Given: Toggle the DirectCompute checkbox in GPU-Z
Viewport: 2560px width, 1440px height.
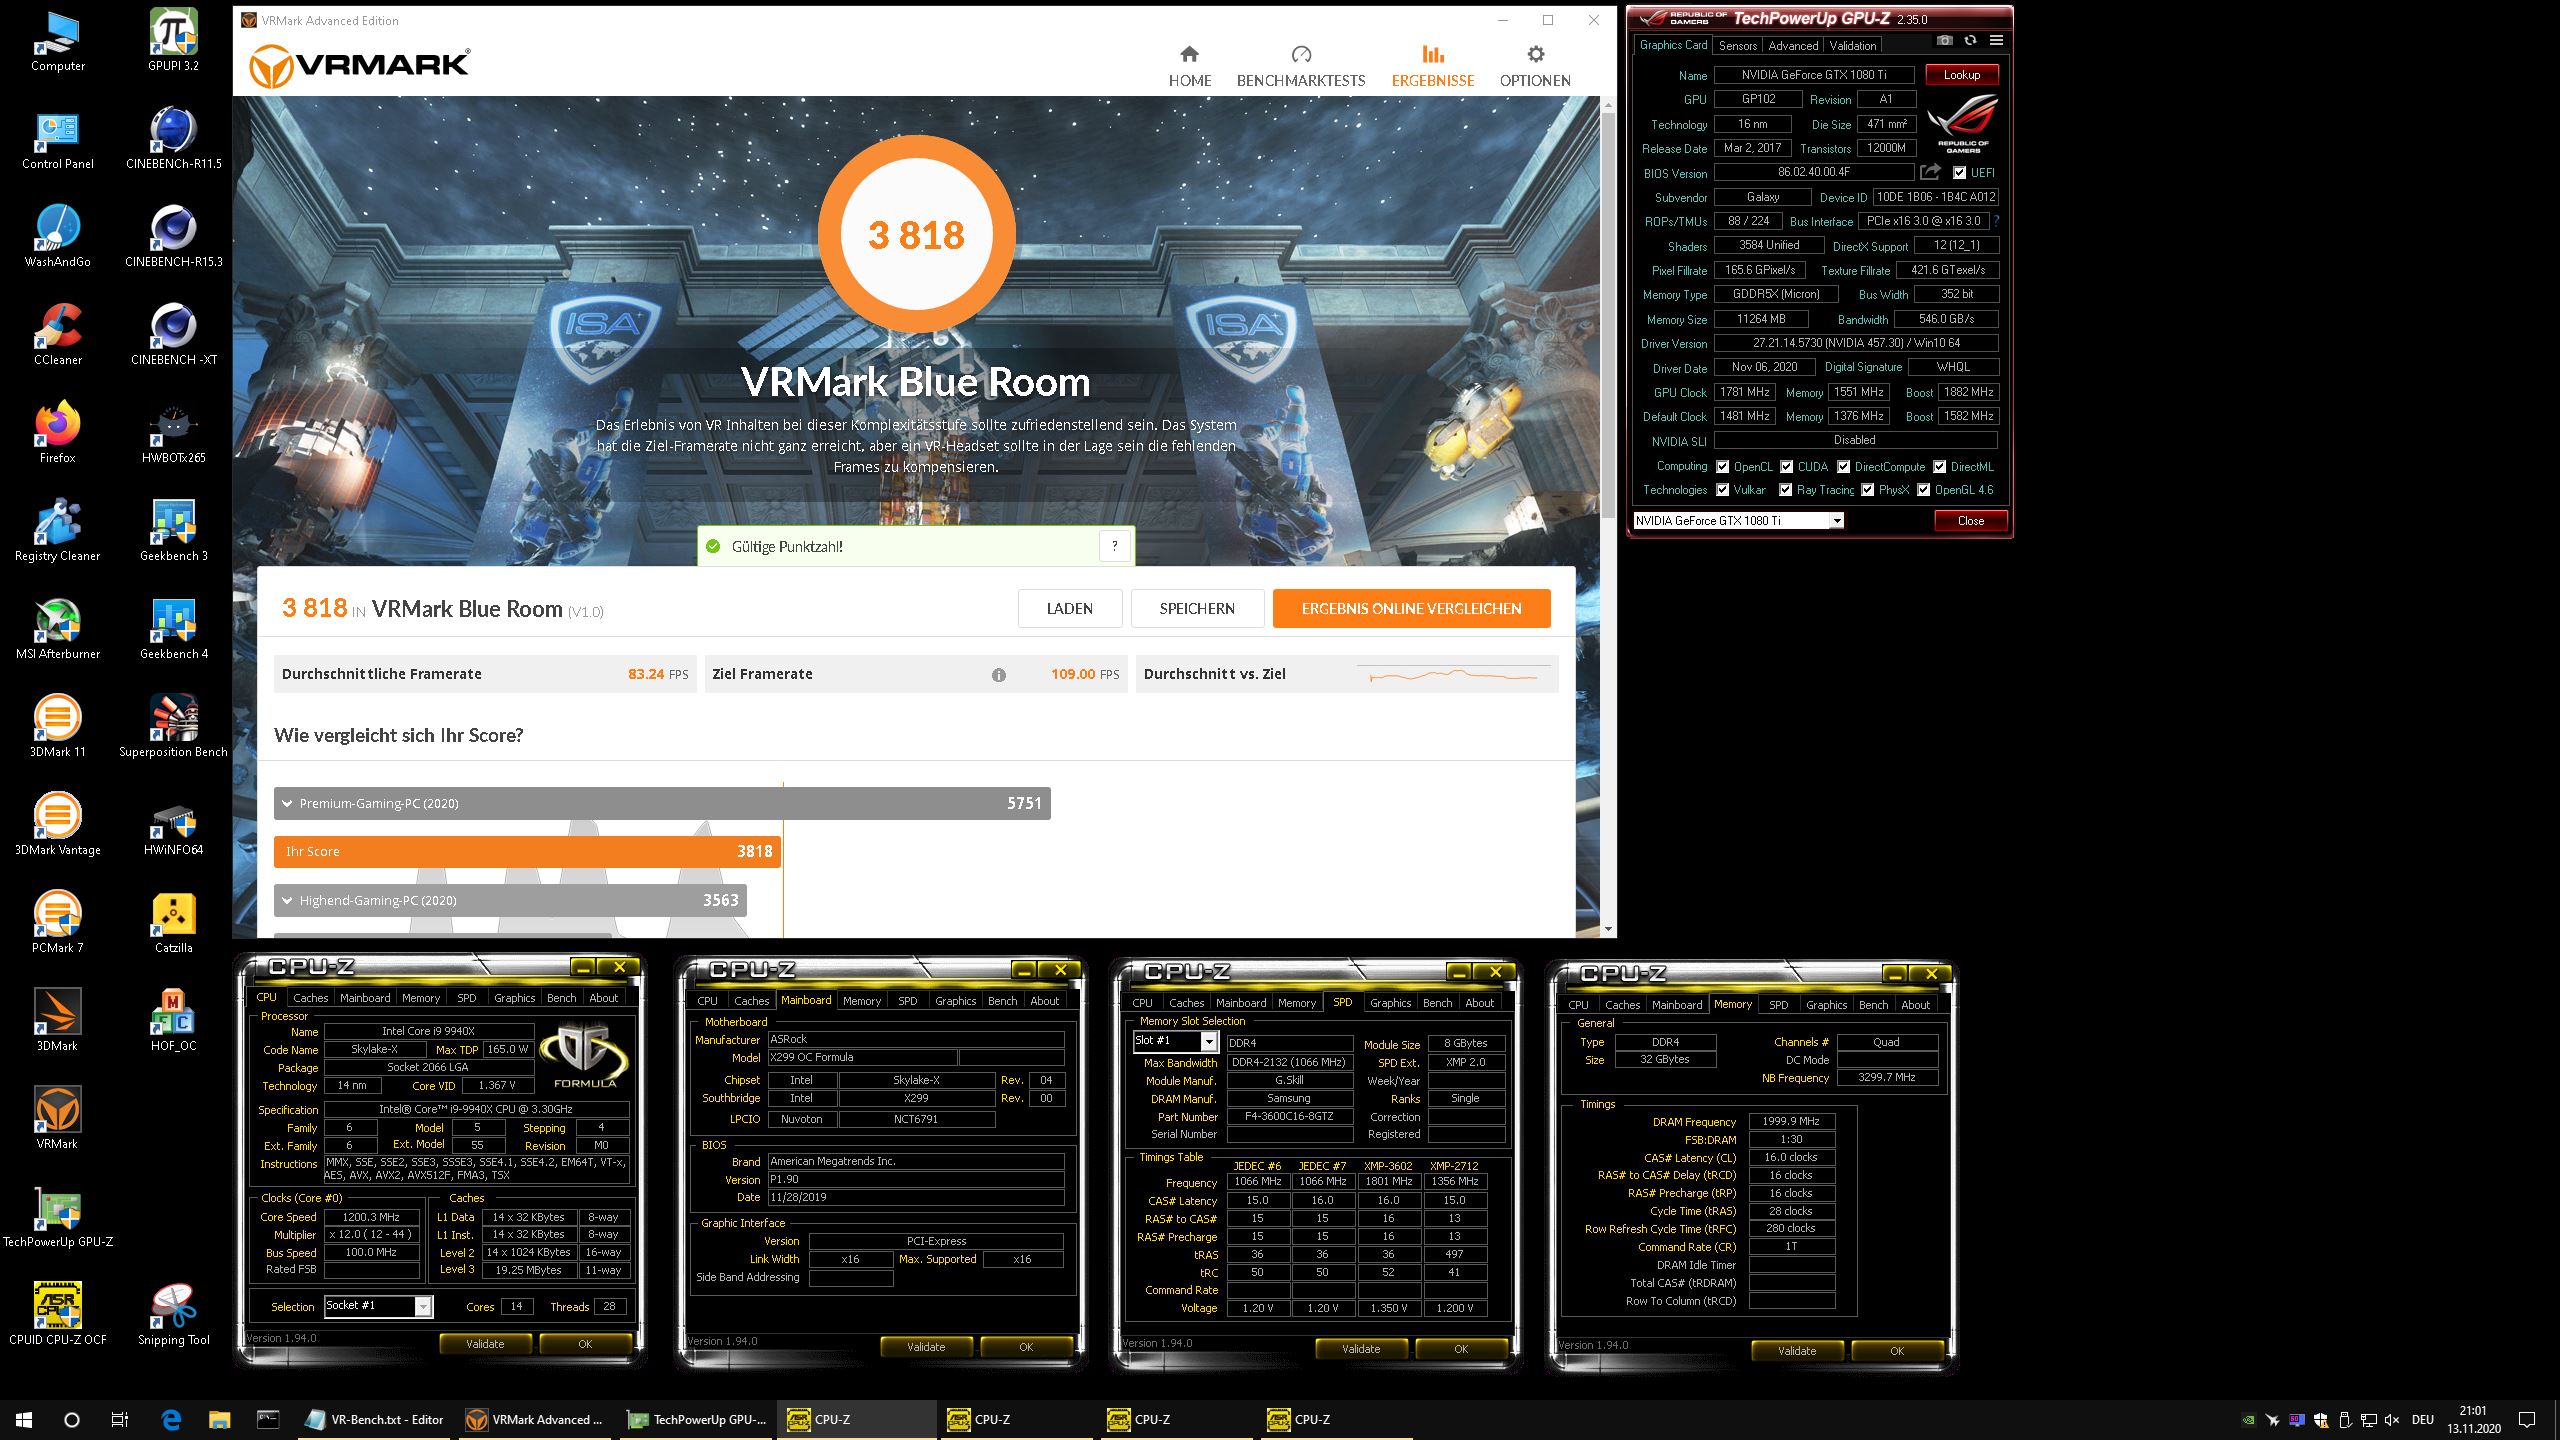Looking at the screenshot, I should (1843, 467).
